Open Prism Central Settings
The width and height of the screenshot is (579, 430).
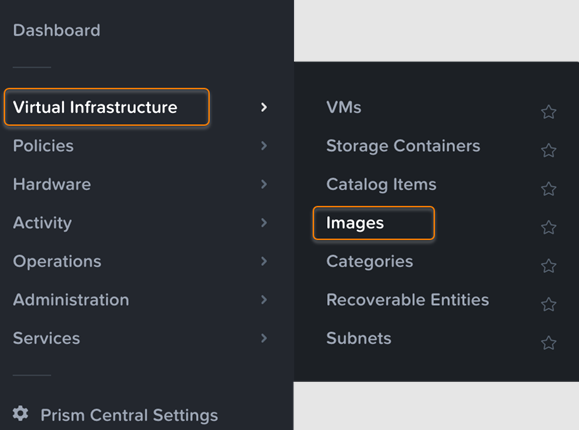[x=129, y=415]
